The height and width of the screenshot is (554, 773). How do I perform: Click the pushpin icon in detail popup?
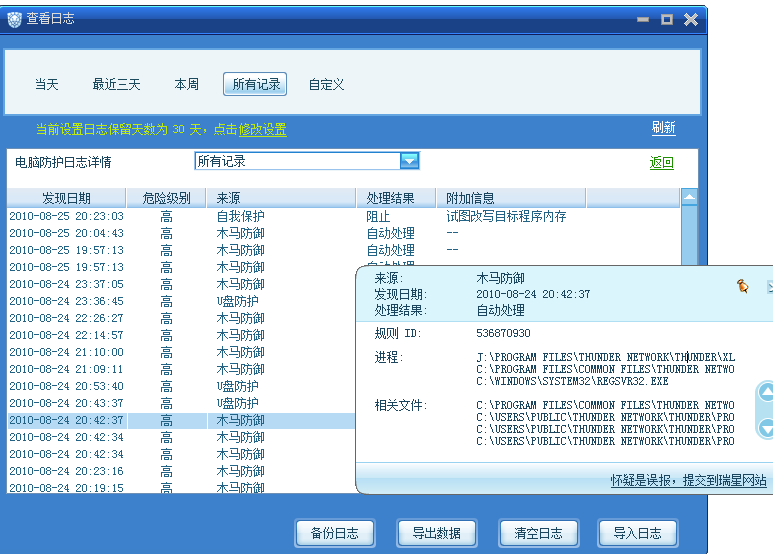pos(742,286)
